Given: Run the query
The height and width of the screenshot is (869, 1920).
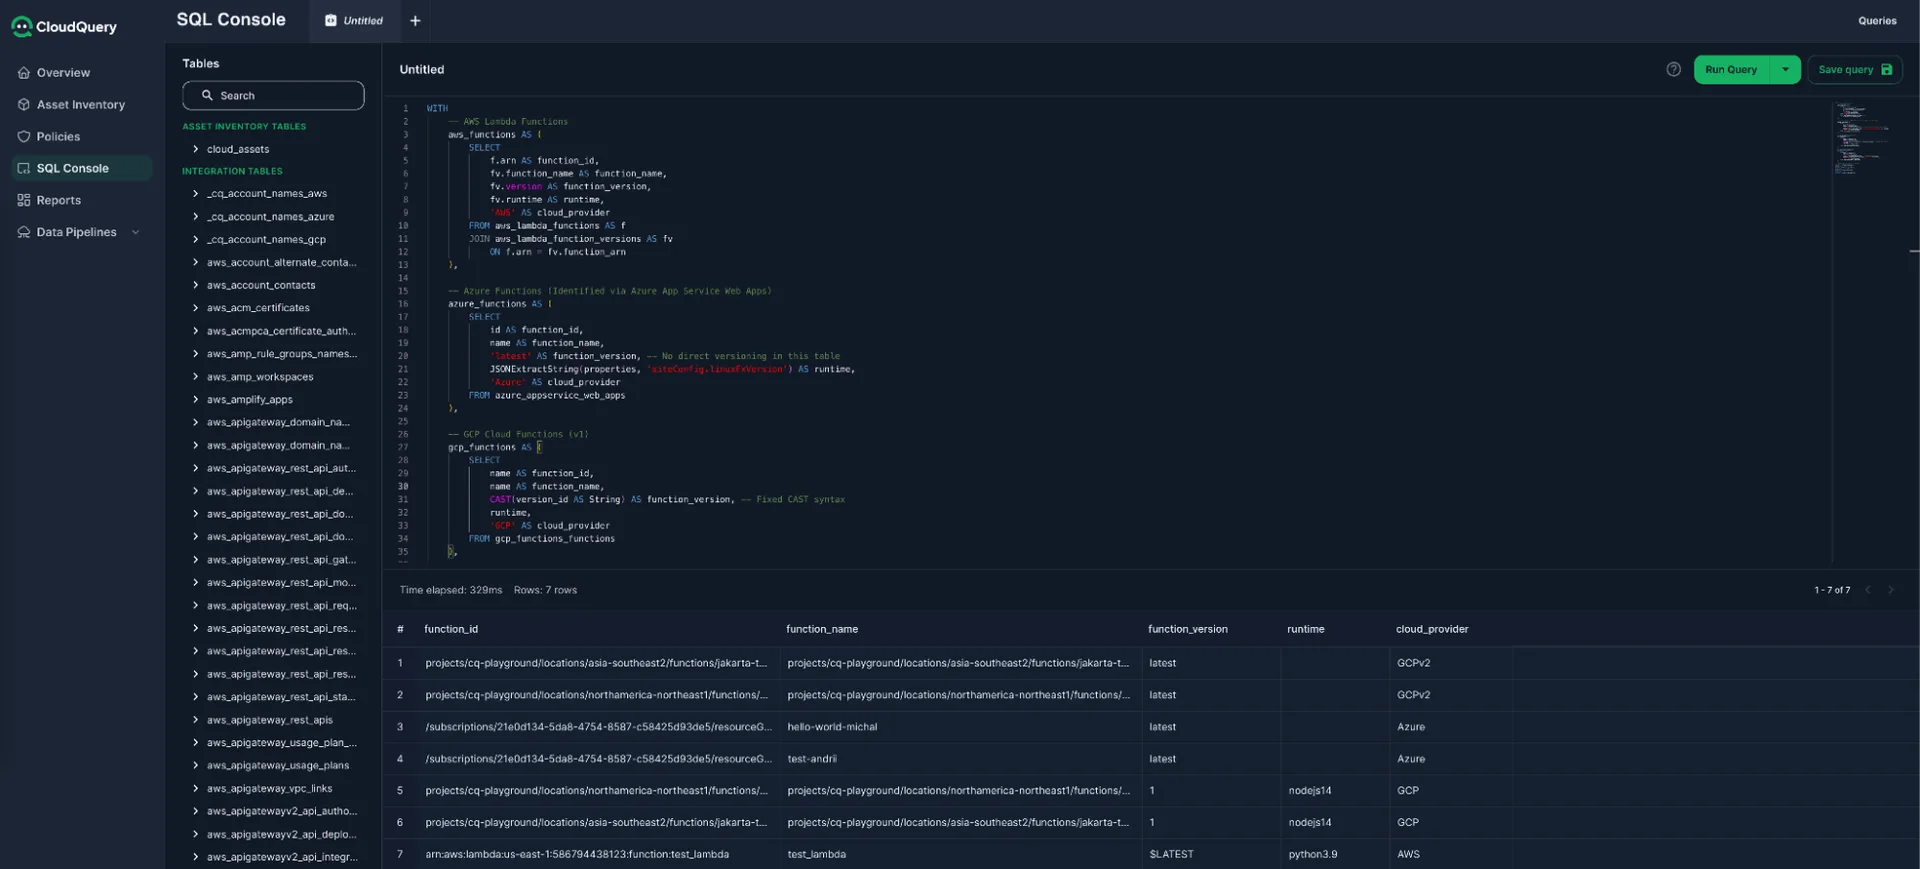Looking at the screenshot, I should pos(1731,69).
